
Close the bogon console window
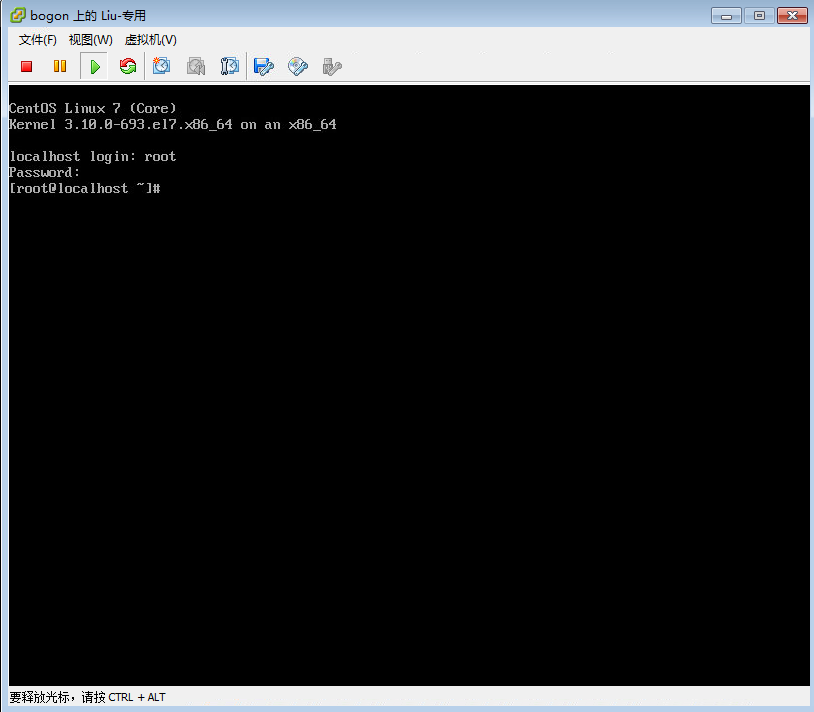click(792, 16)
